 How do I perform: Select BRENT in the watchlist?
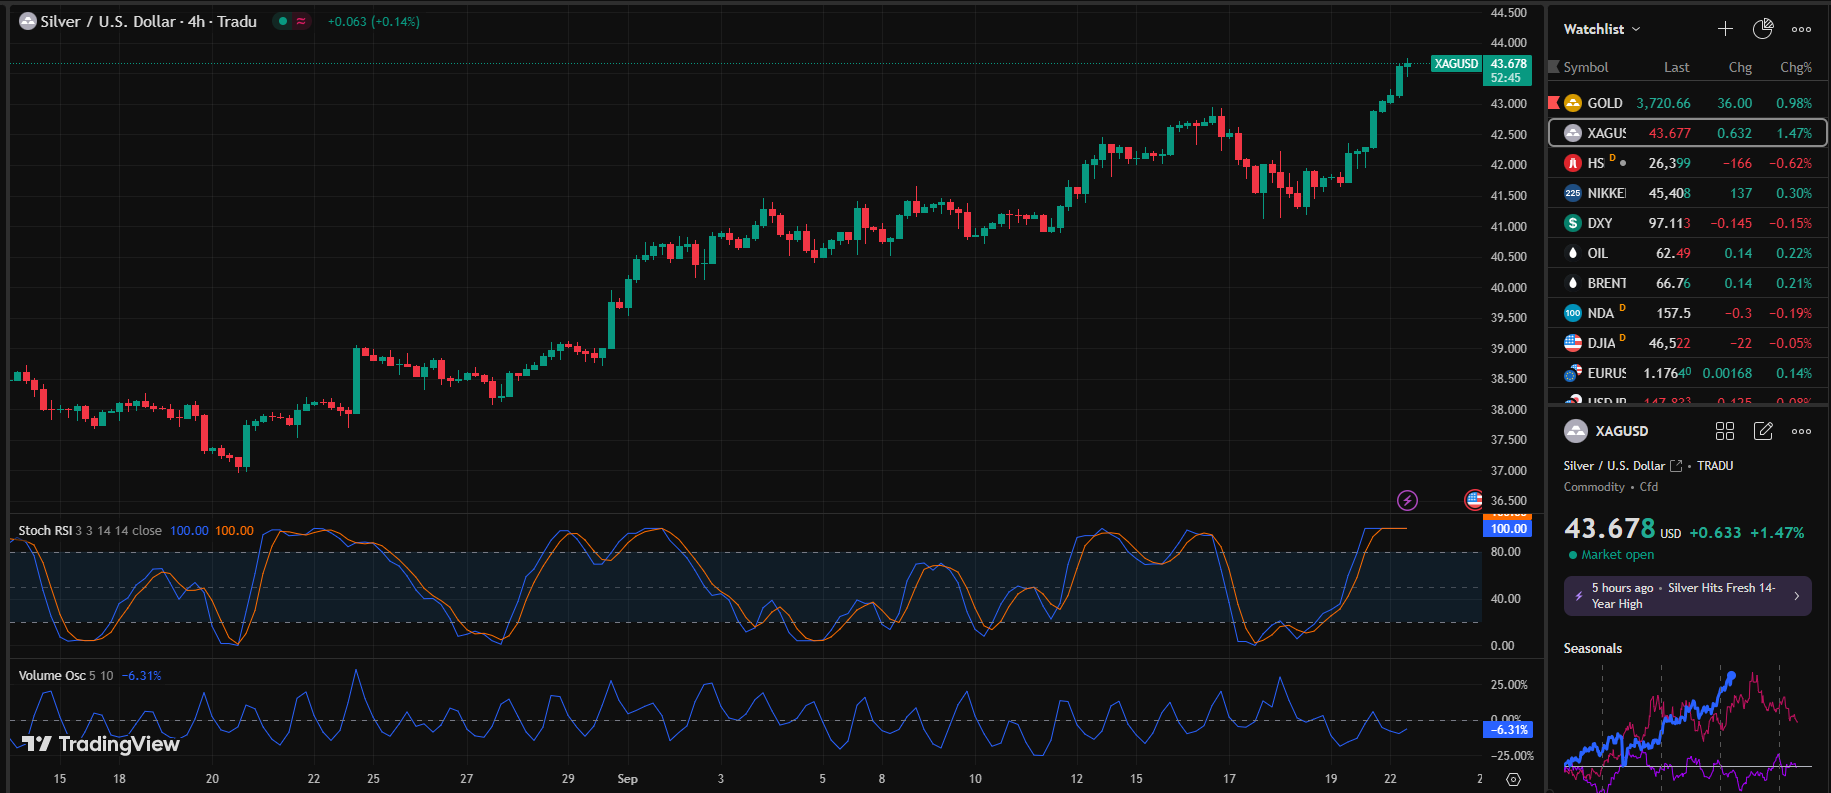[x=1606, y=283]
